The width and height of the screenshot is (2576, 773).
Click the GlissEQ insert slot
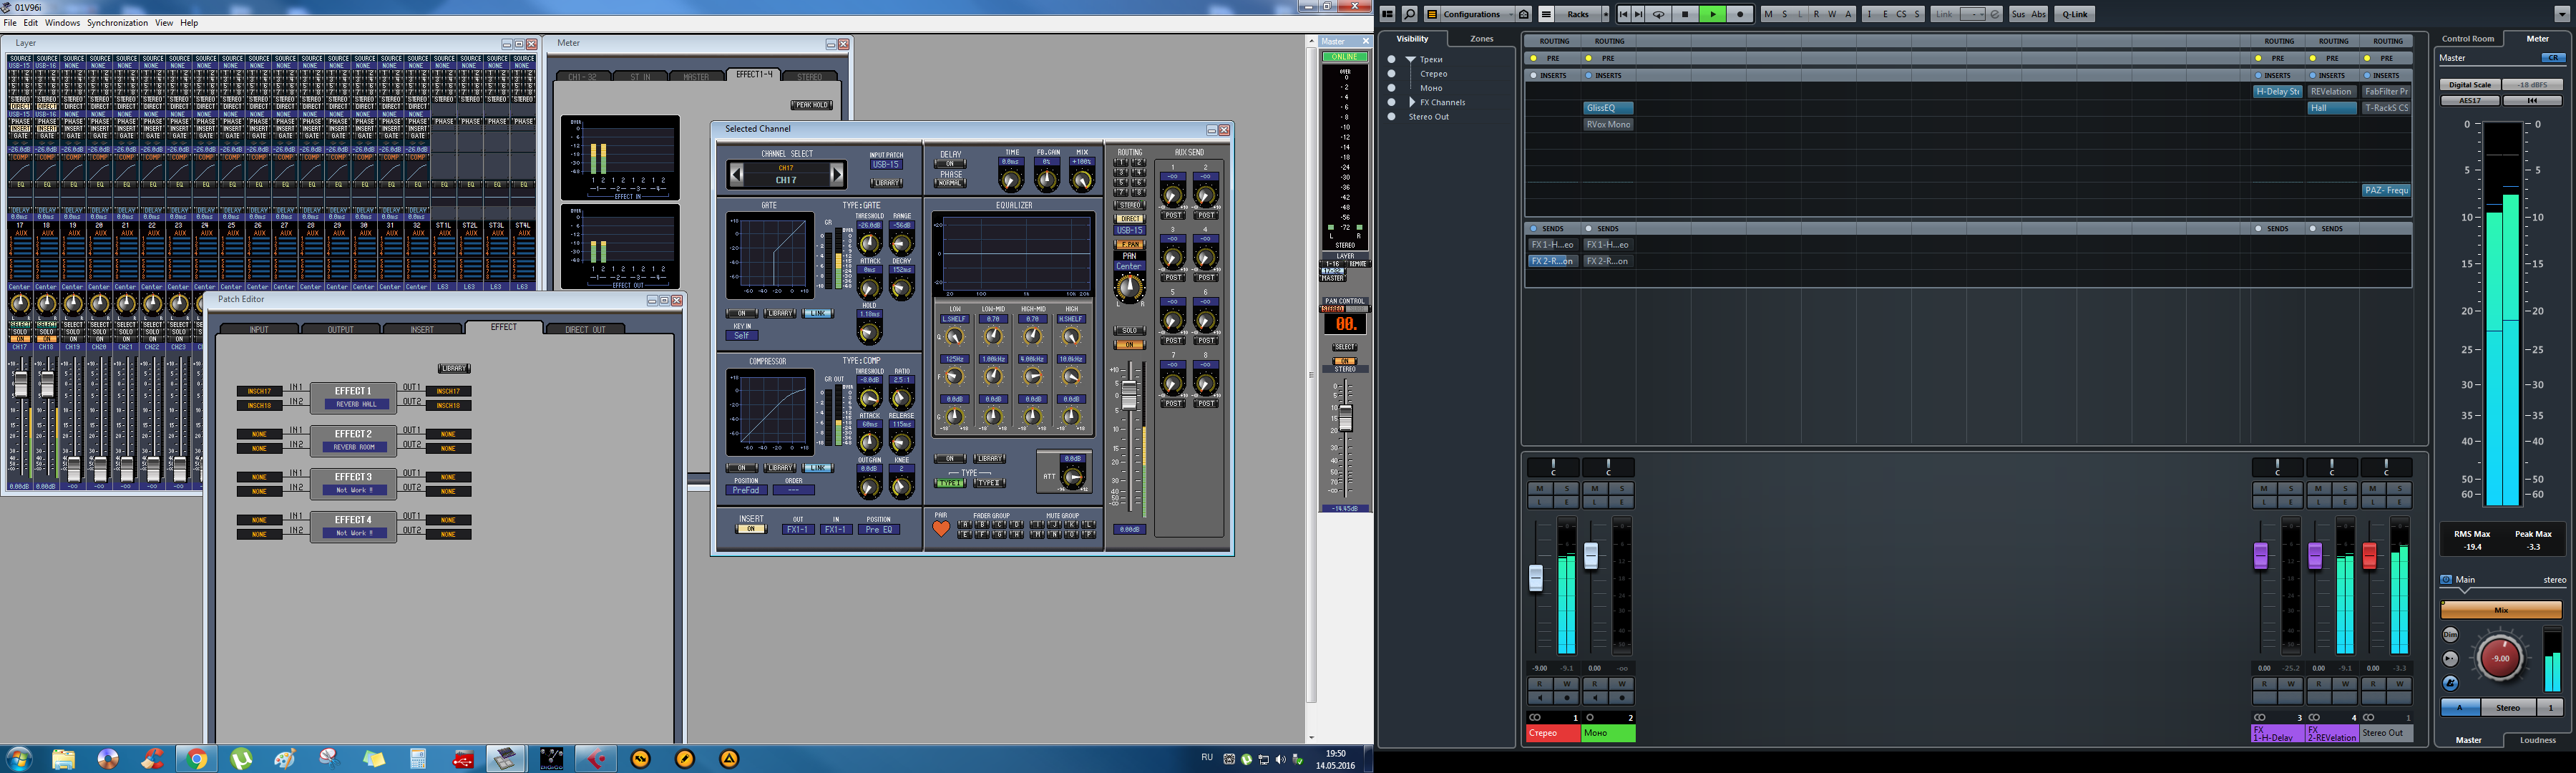1608,108
